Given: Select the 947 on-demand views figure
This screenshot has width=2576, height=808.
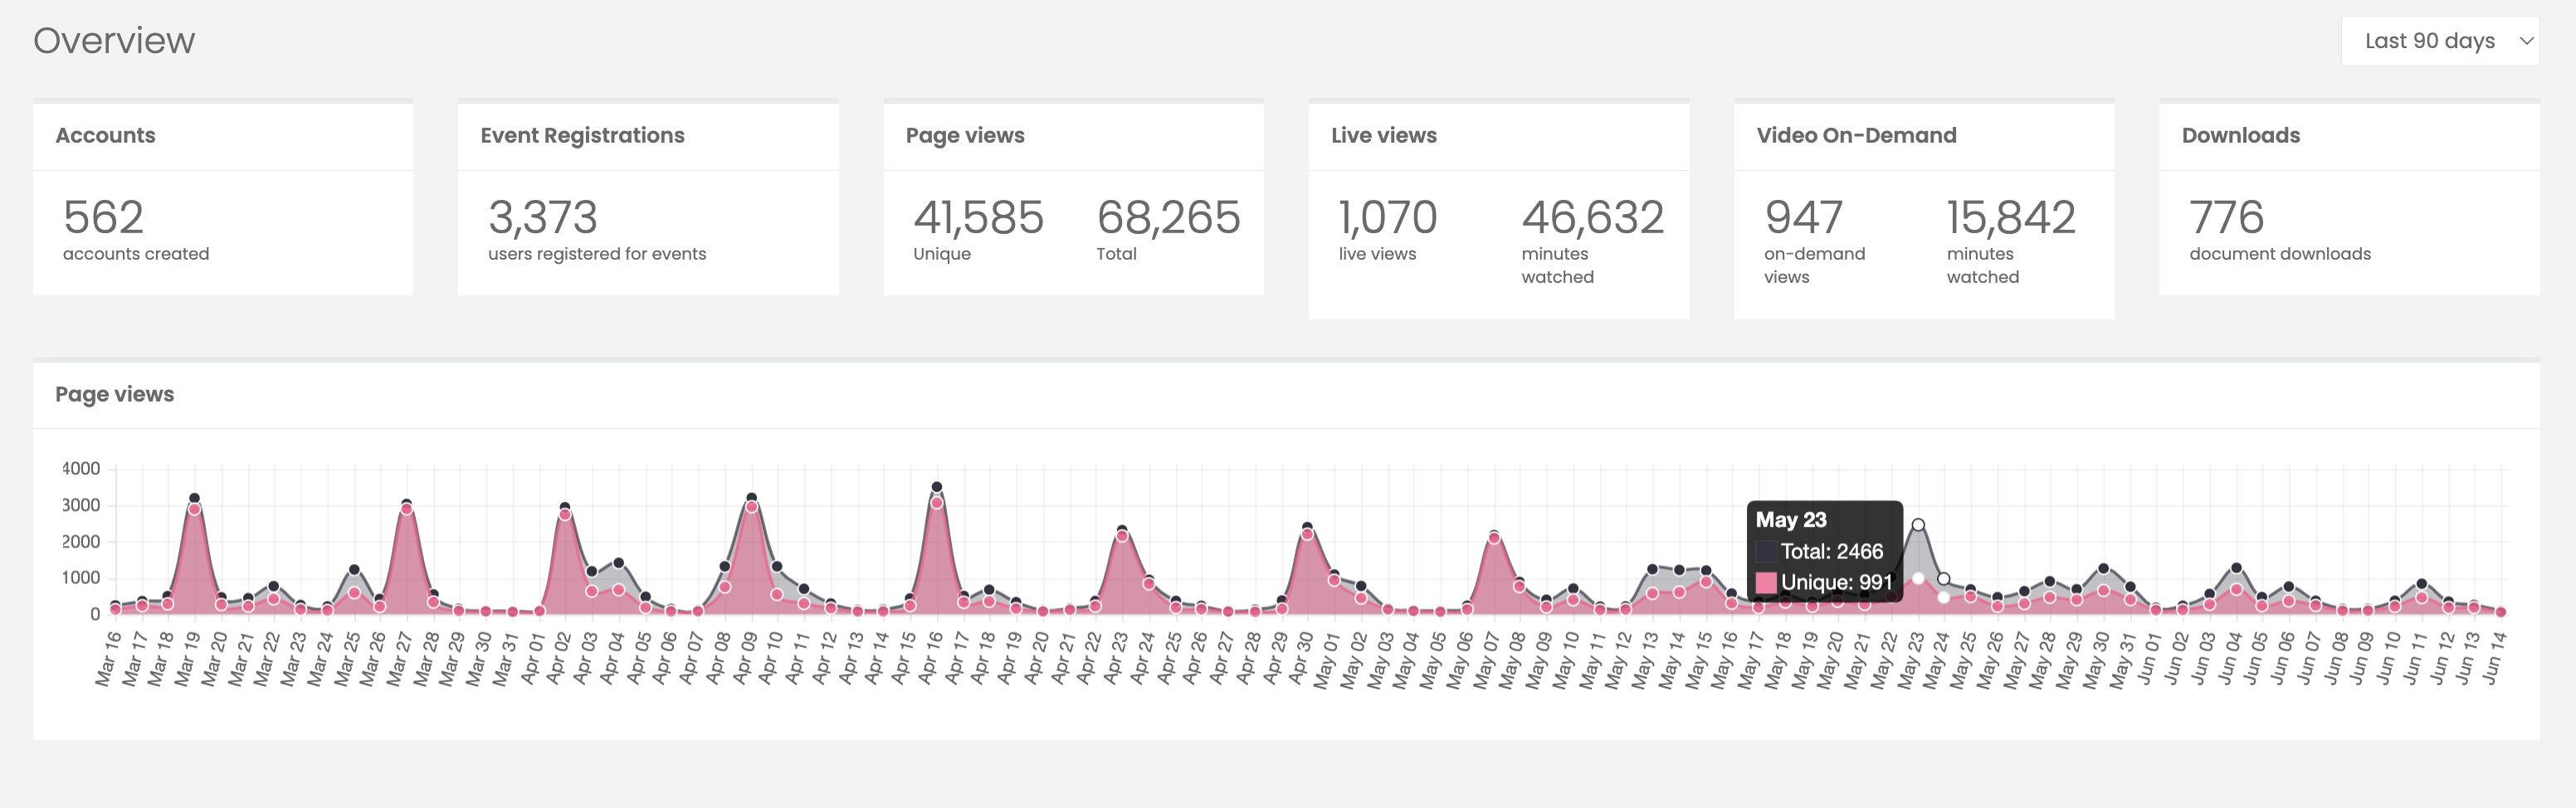Looking at the screenshot, I should click(x=1803, y=217).
